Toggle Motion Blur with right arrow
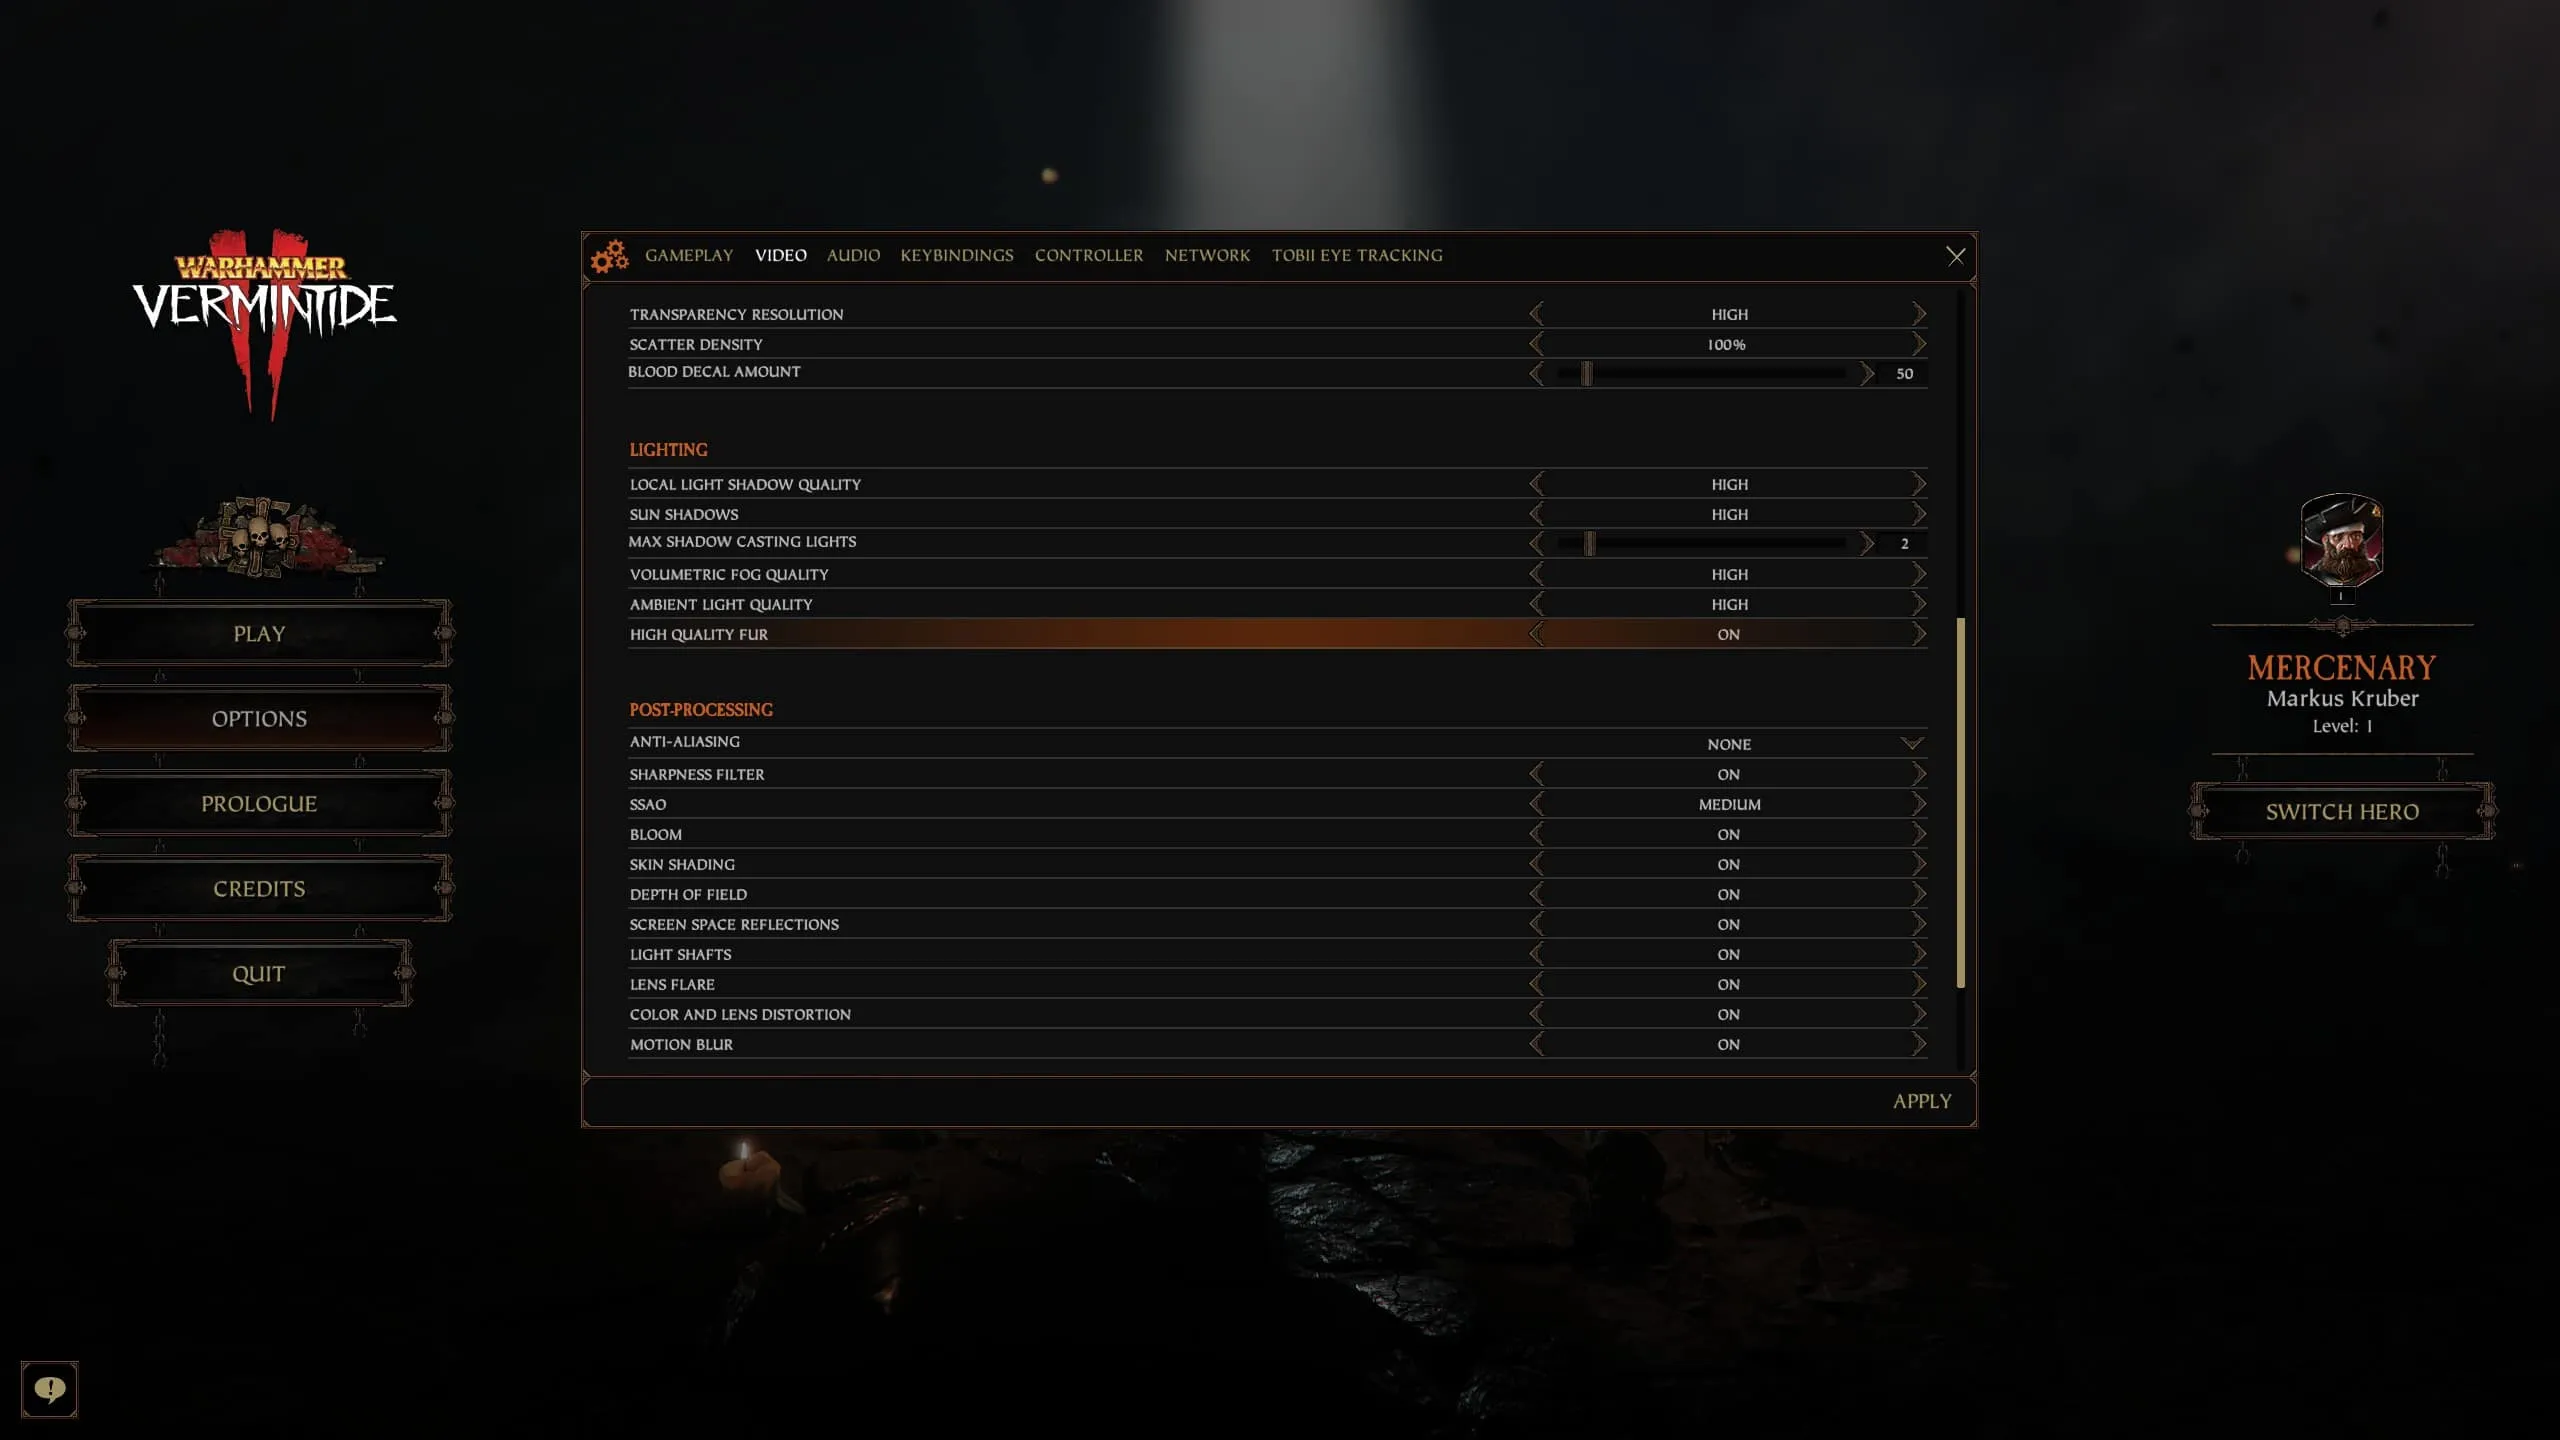This screenshot has width=2560, height=1440. (1918, 1044)
